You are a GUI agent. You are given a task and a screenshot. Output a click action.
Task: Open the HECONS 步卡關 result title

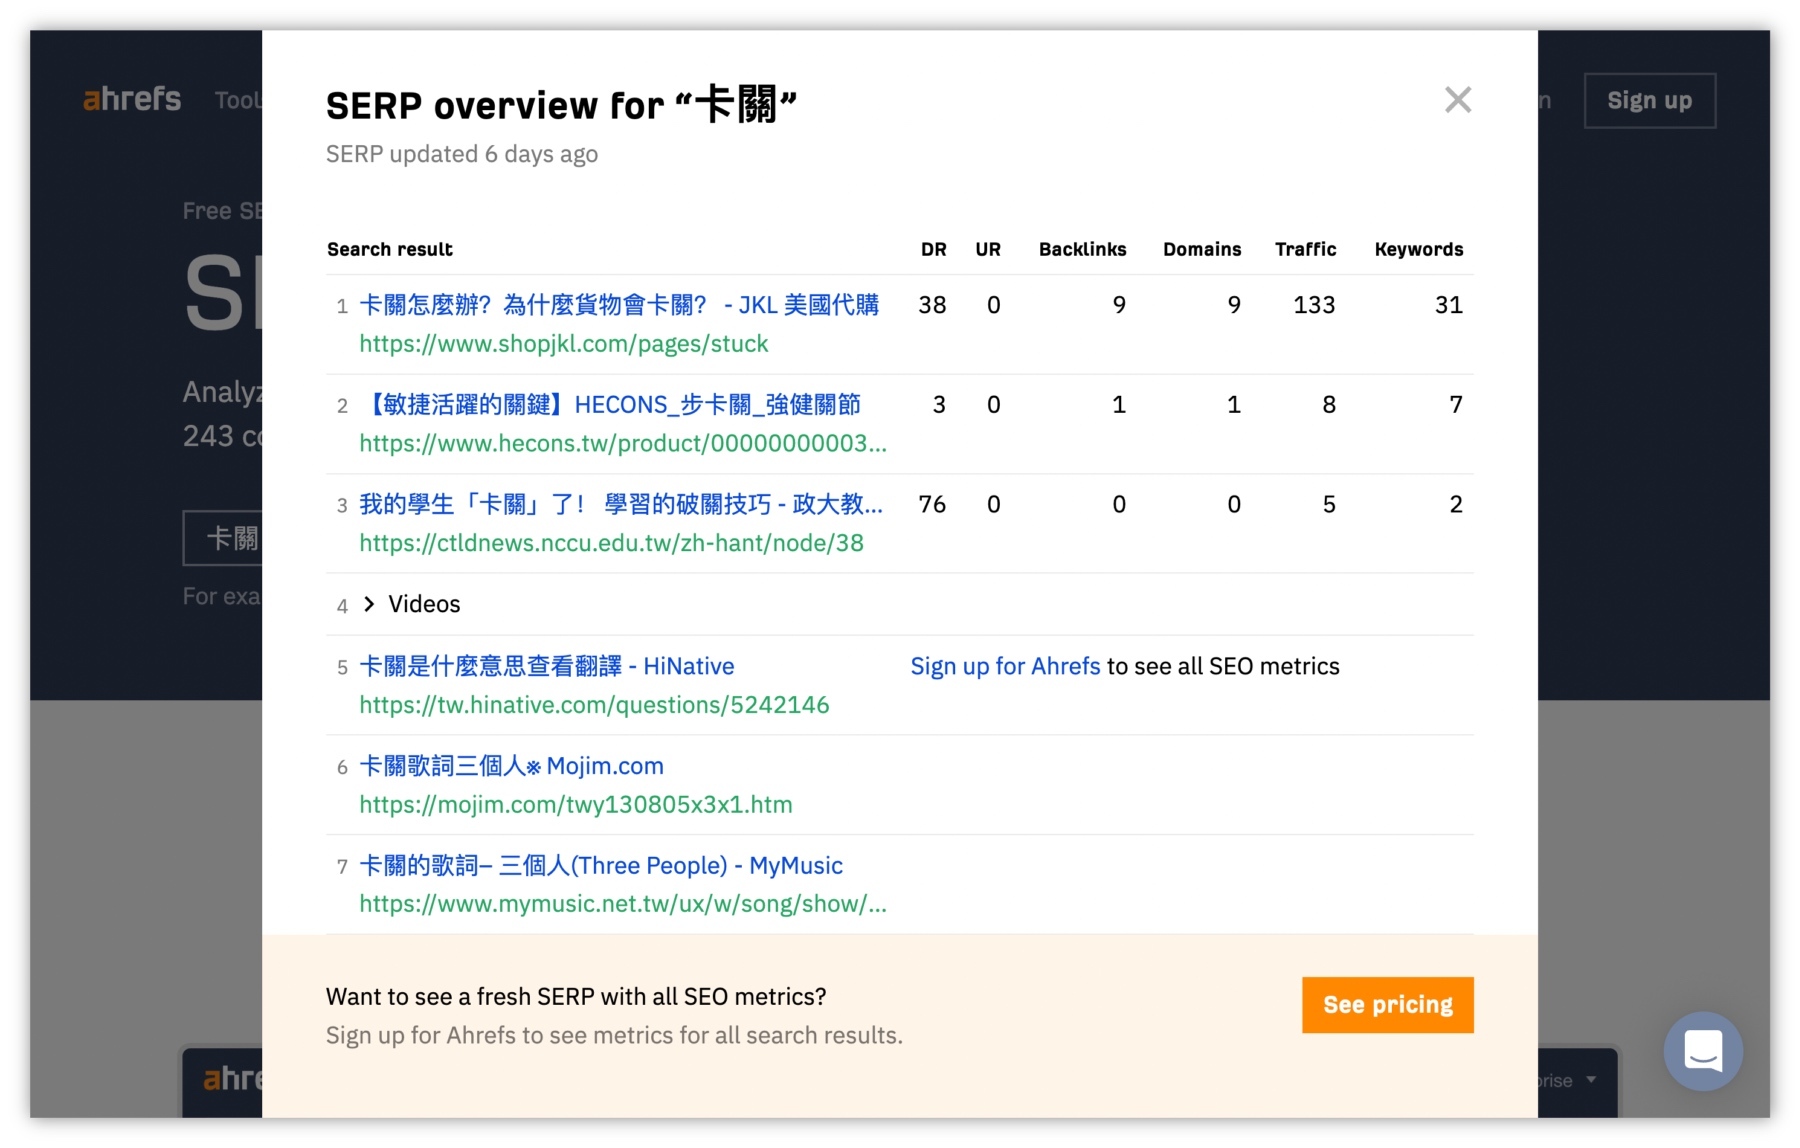click(610, 405)
